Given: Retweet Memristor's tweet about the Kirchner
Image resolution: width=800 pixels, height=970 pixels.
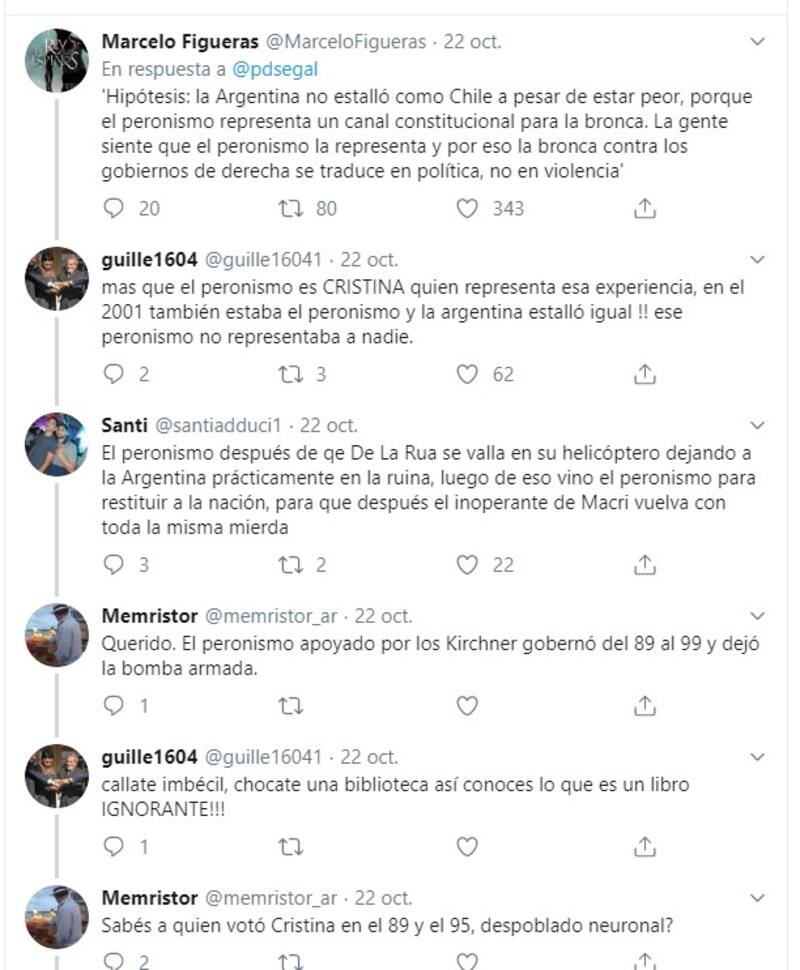Looking at the screenshot, I should [290, 705].
